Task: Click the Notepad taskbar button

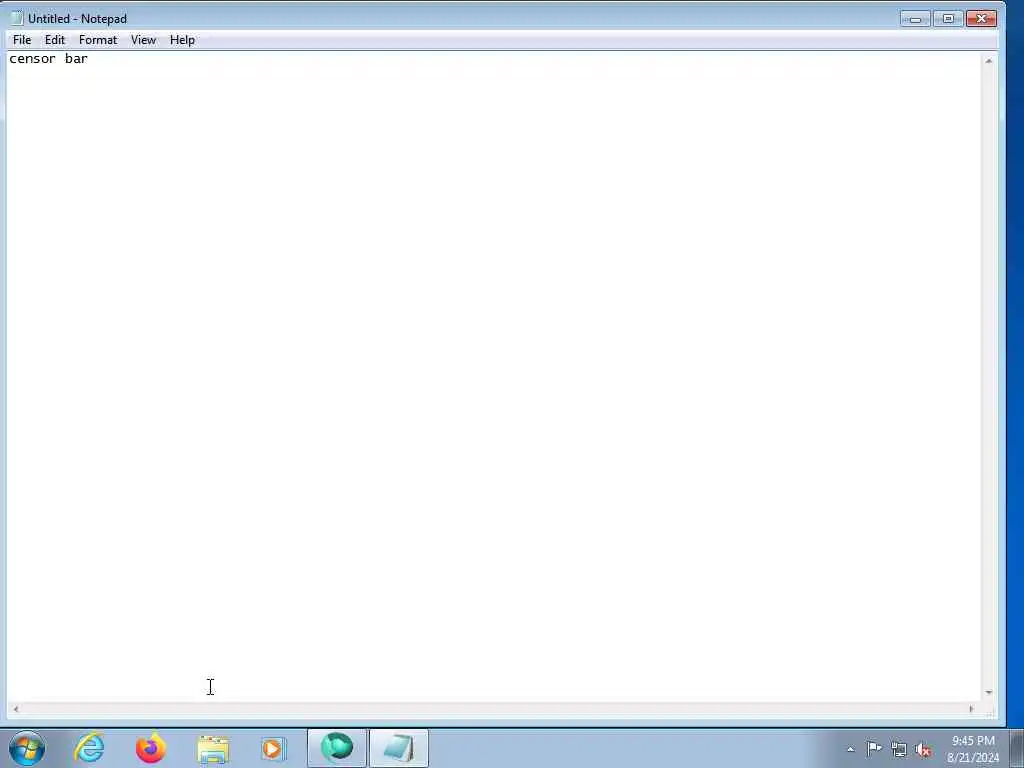Action: coord(398,748)
